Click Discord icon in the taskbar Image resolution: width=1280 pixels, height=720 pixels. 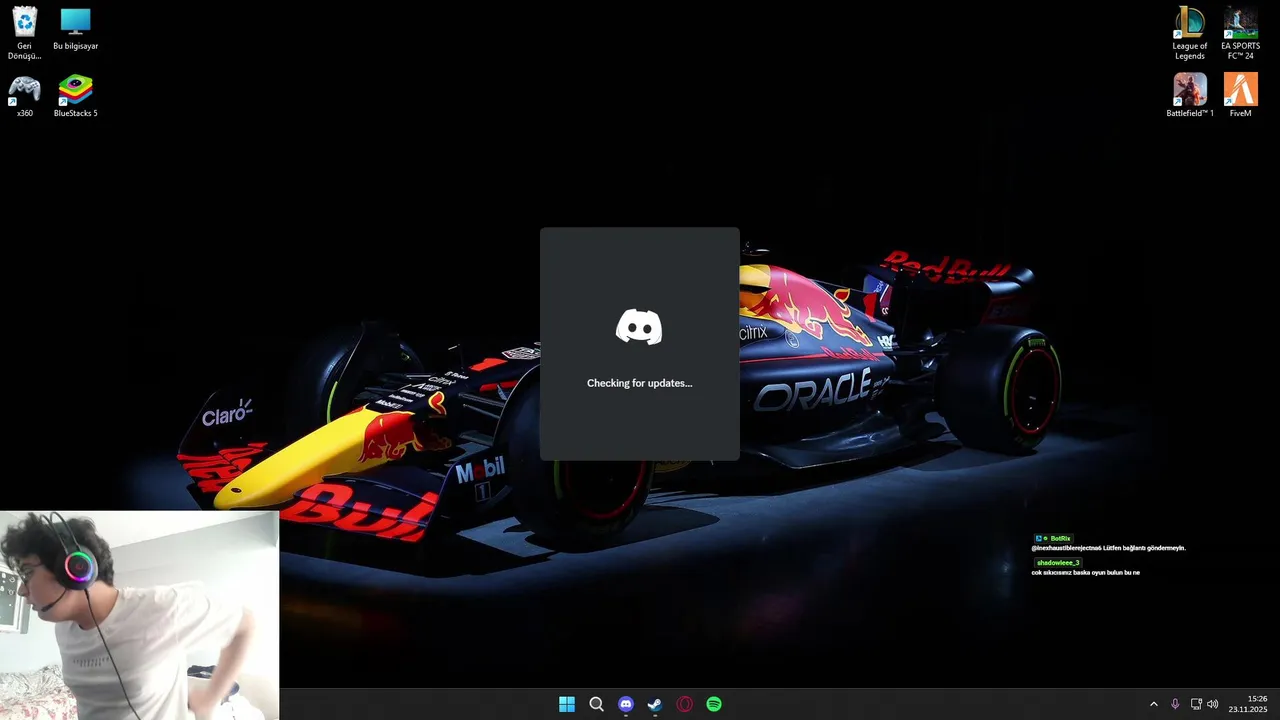click(x=626, y=704)
